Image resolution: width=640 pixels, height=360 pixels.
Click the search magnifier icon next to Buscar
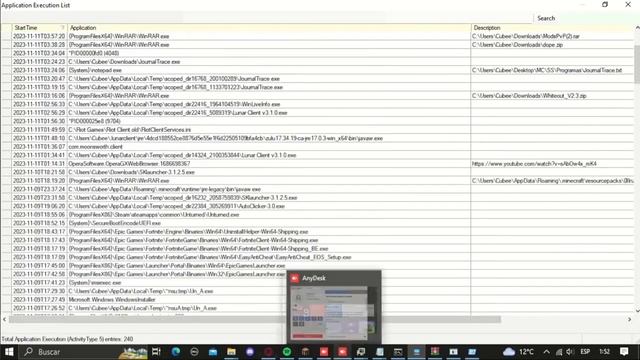[x=28, y=351]
